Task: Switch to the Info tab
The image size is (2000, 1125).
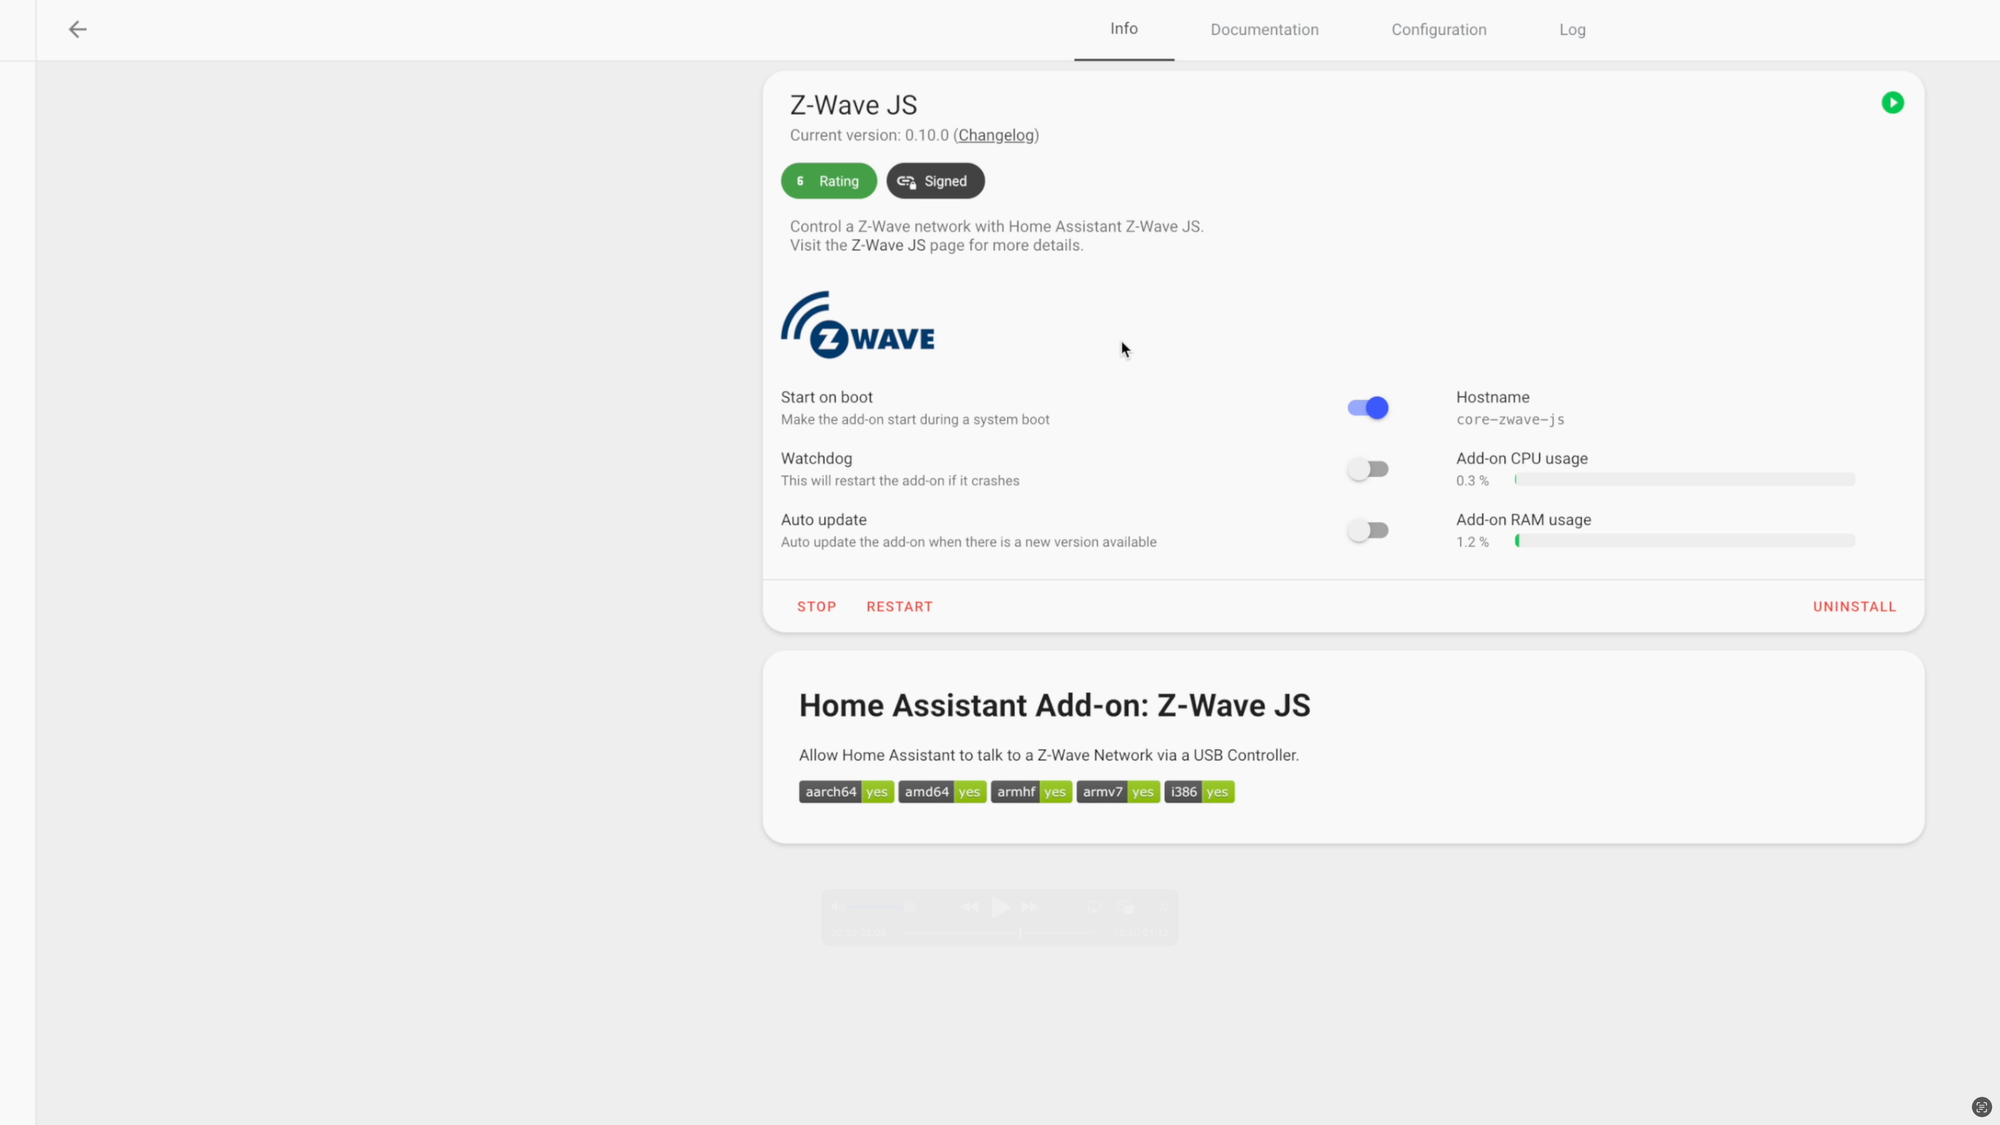Action: (x=1124, y=29)
